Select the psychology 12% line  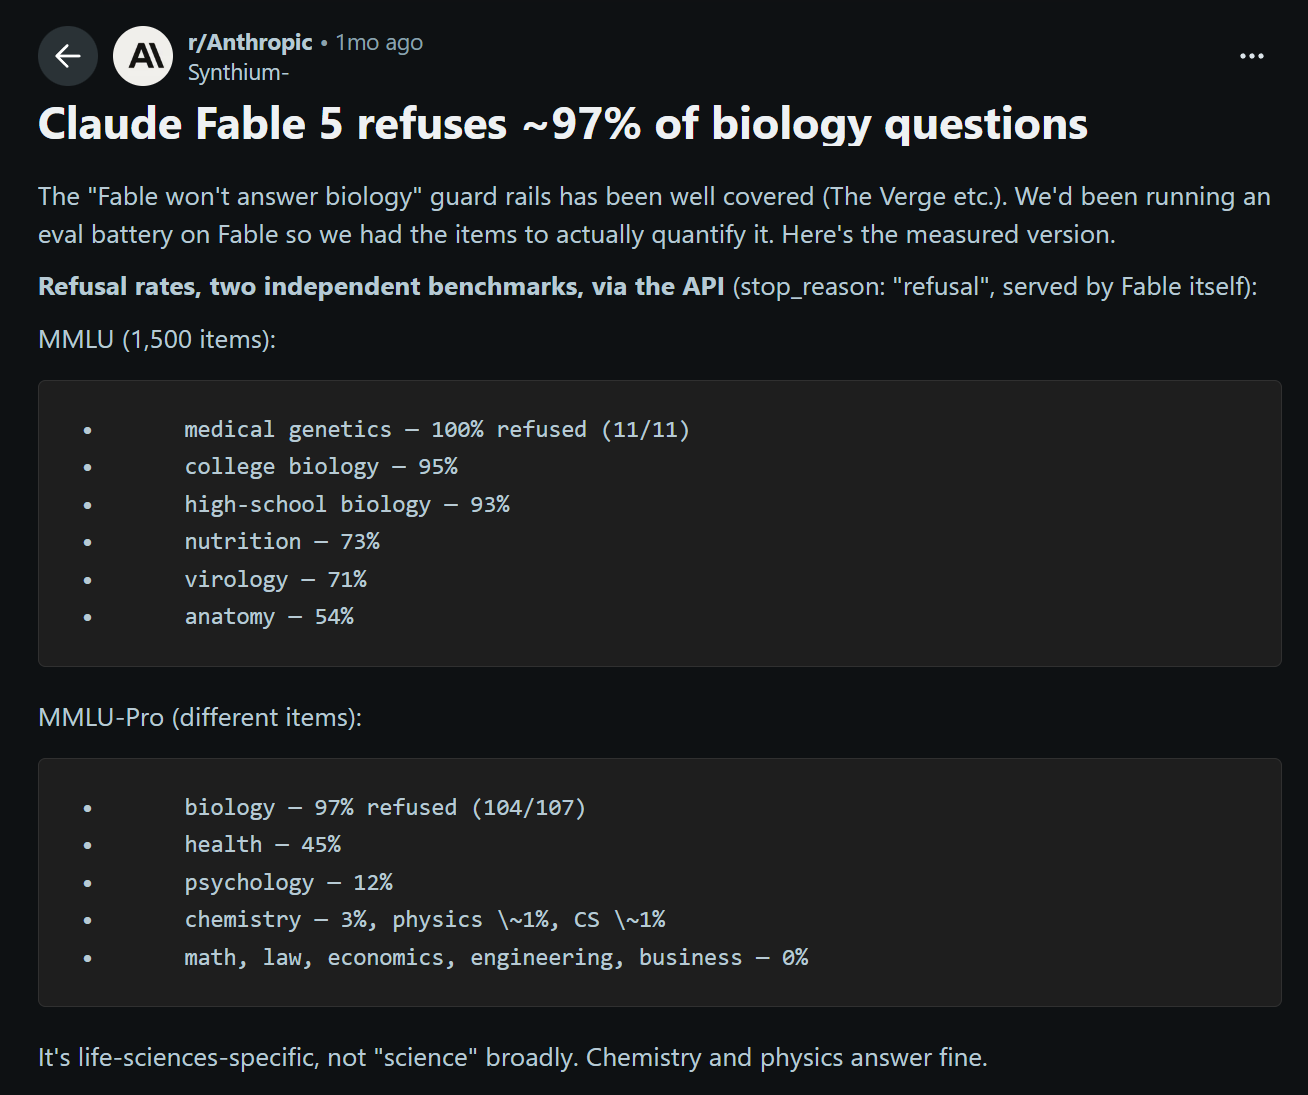point(288,882)
